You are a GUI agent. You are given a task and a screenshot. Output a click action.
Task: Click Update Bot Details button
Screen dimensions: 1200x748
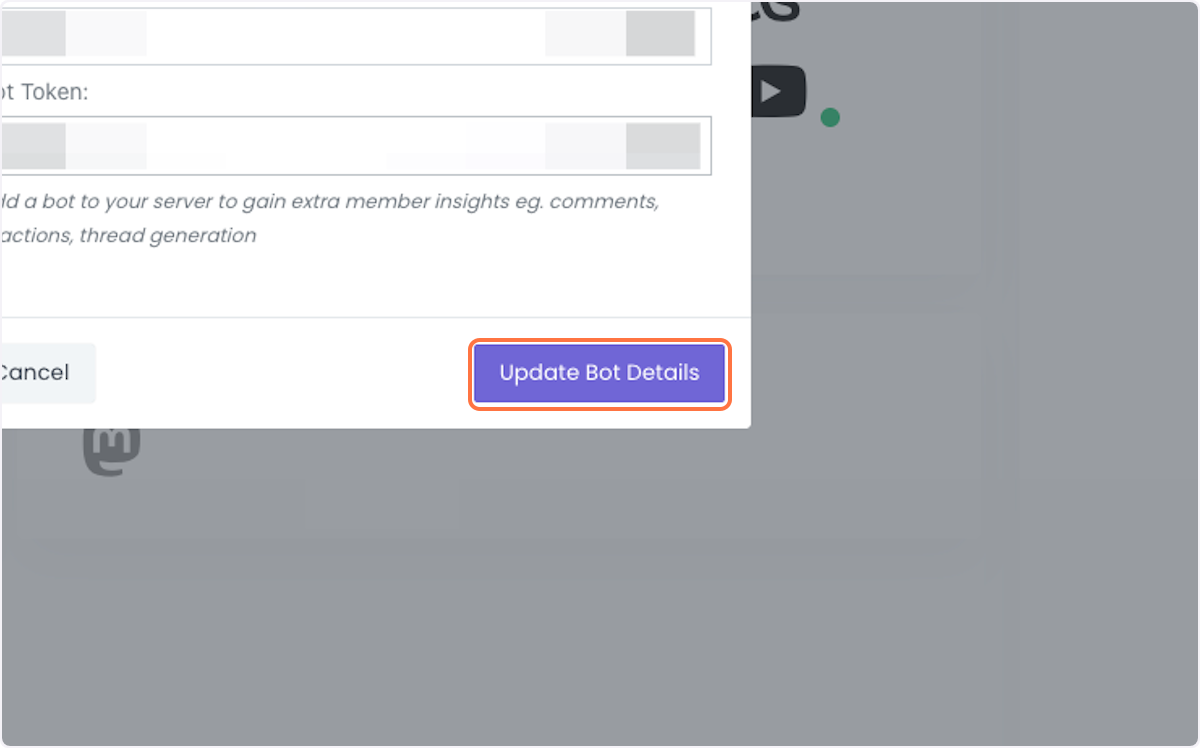pyautogui.click(x=599, y=373)
